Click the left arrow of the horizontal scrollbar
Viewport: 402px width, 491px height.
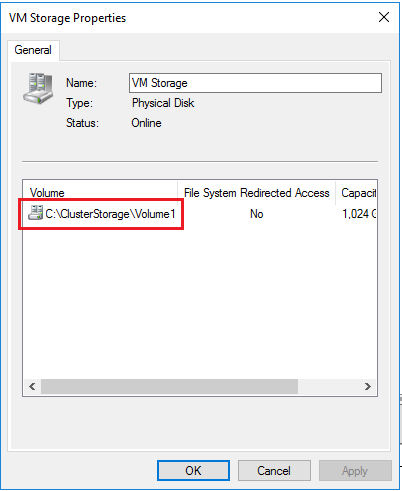click(x=32, y=386)
